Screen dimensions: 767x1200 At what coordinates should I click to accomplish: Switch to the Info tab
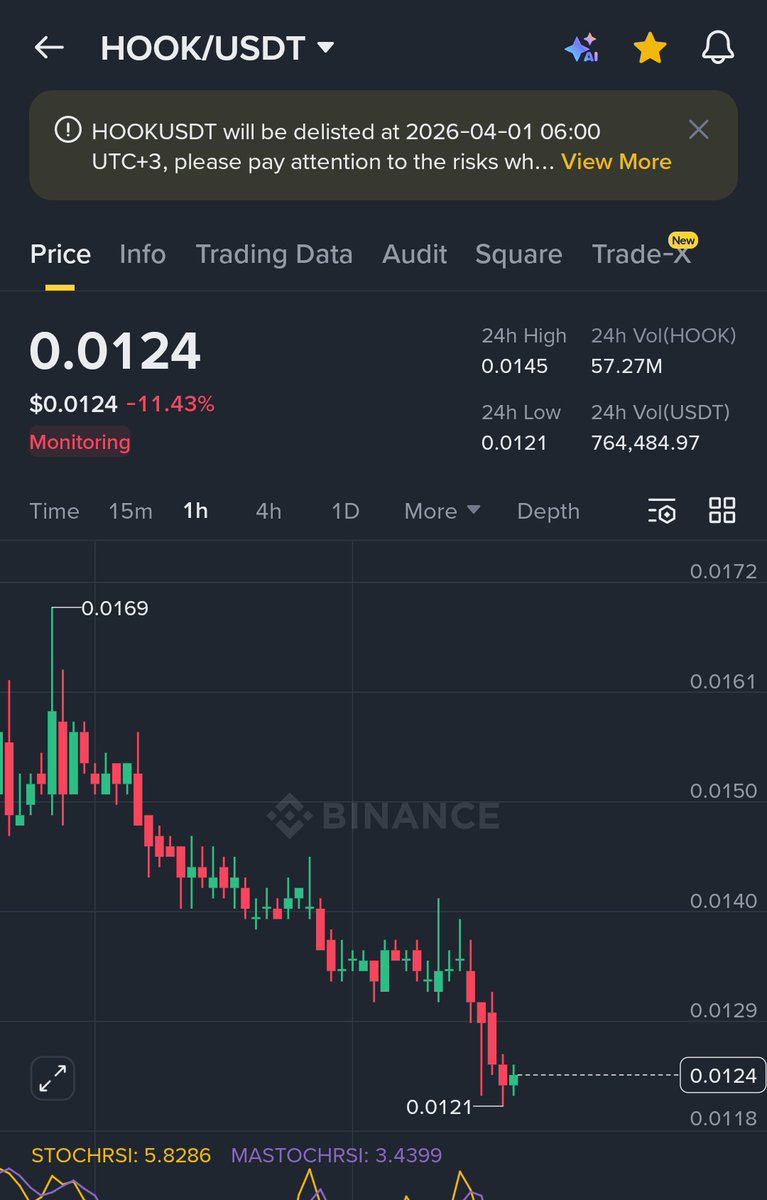tap(142, 254)
